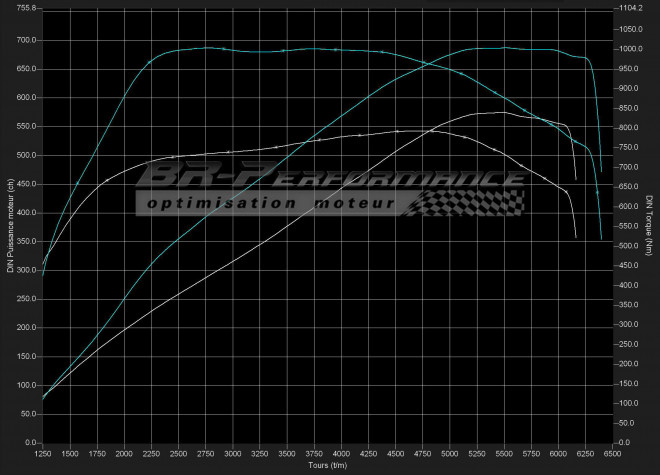Click the cyan power curve peak near 5500 rpm

click(x=504, y=47)
